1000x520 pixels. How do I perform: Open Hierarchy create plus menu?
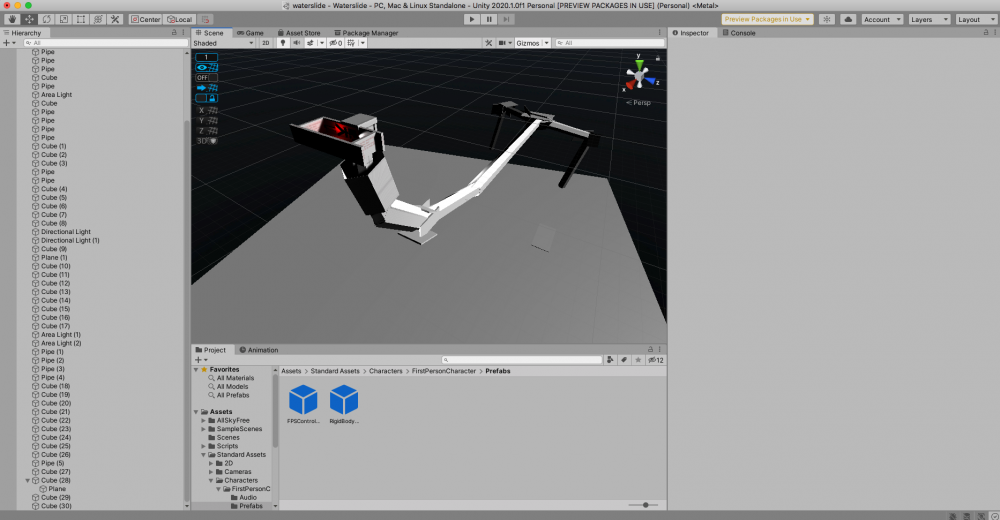click(x=9, y=43)
